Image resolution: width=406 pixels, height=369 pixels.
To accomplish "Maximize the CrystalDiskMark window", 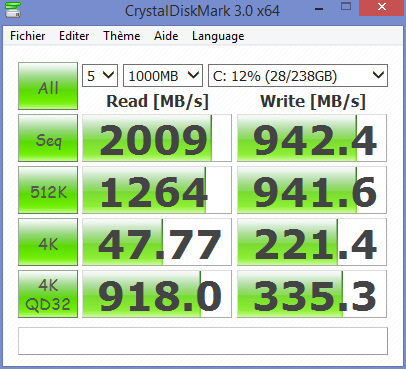I will point(346,7).
